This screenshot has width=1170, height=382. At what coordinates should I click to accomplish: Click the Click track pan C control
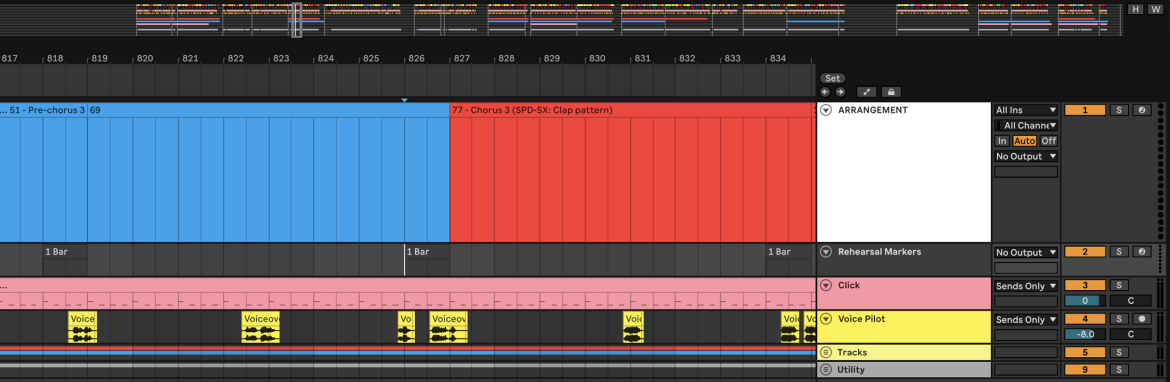[x=1130, y=301]
